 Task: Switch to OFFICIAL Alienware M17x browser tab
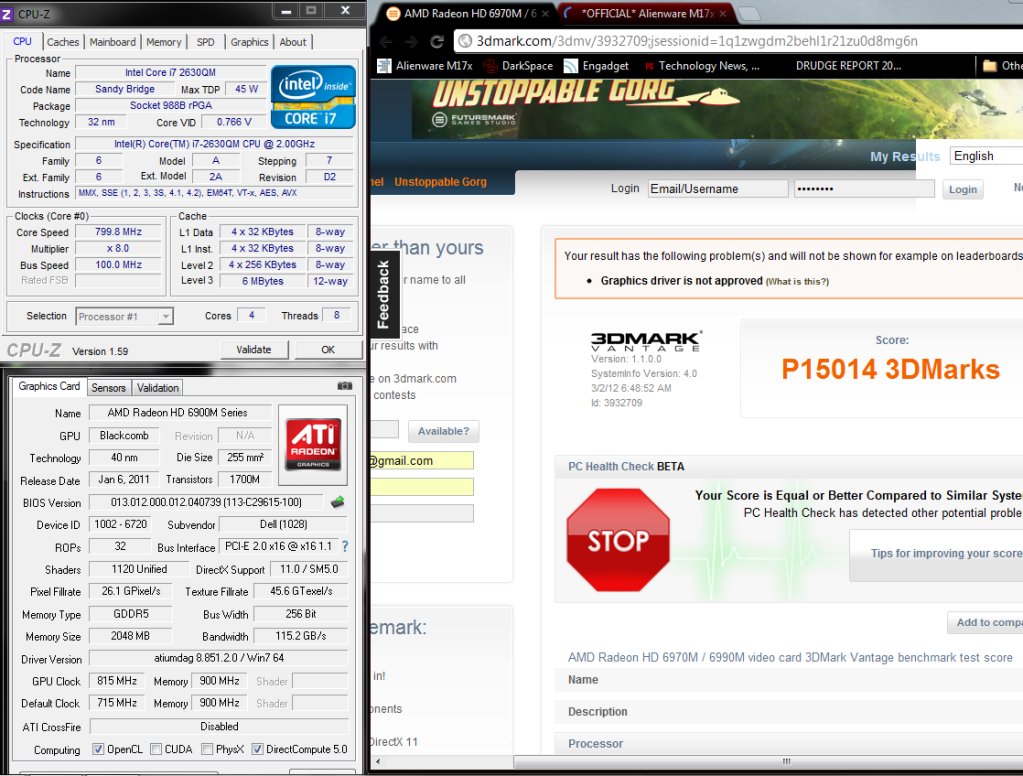pyautogui.click(x=646, y=13)
